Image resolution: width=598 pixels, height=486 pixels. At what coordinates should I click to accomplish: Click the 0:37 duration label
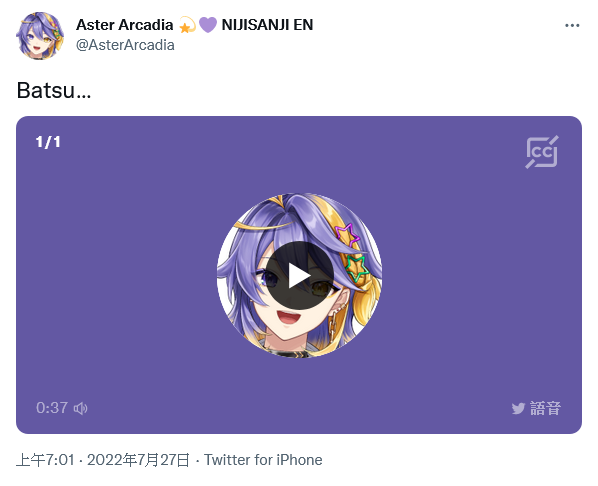coord(52,408)
